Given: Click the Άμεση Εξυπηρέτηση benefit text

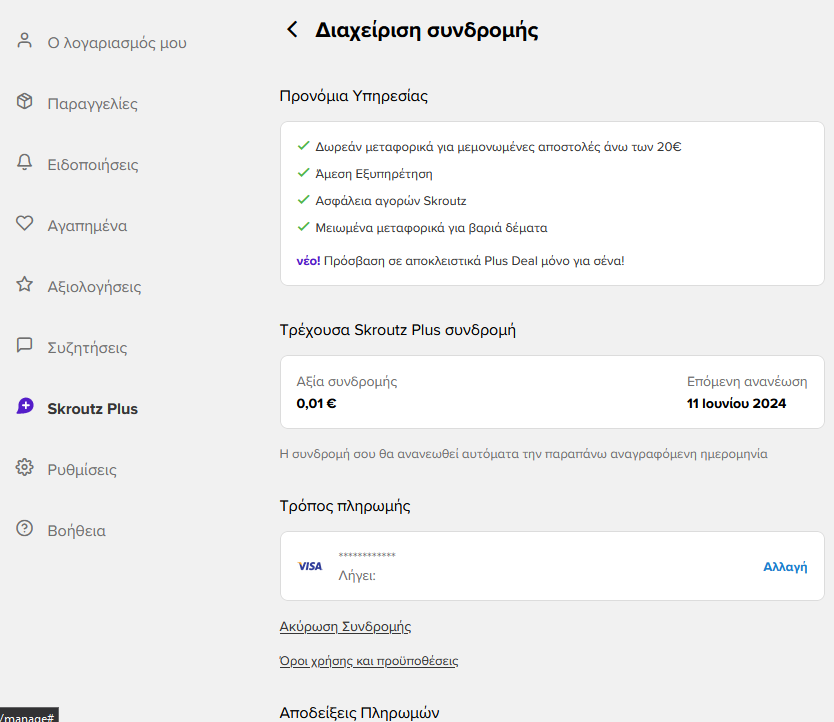Looking at the screenshot, I should point(374,174).
